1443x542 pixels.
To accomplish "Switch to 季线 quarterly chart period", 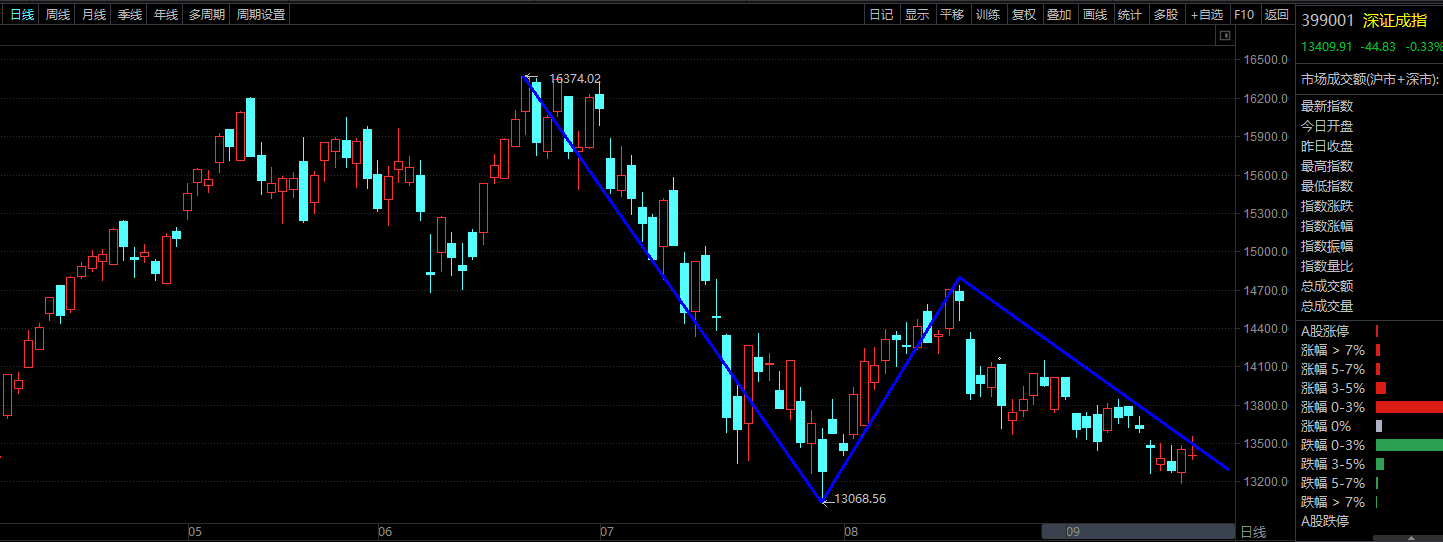I will tap(130, 15).
